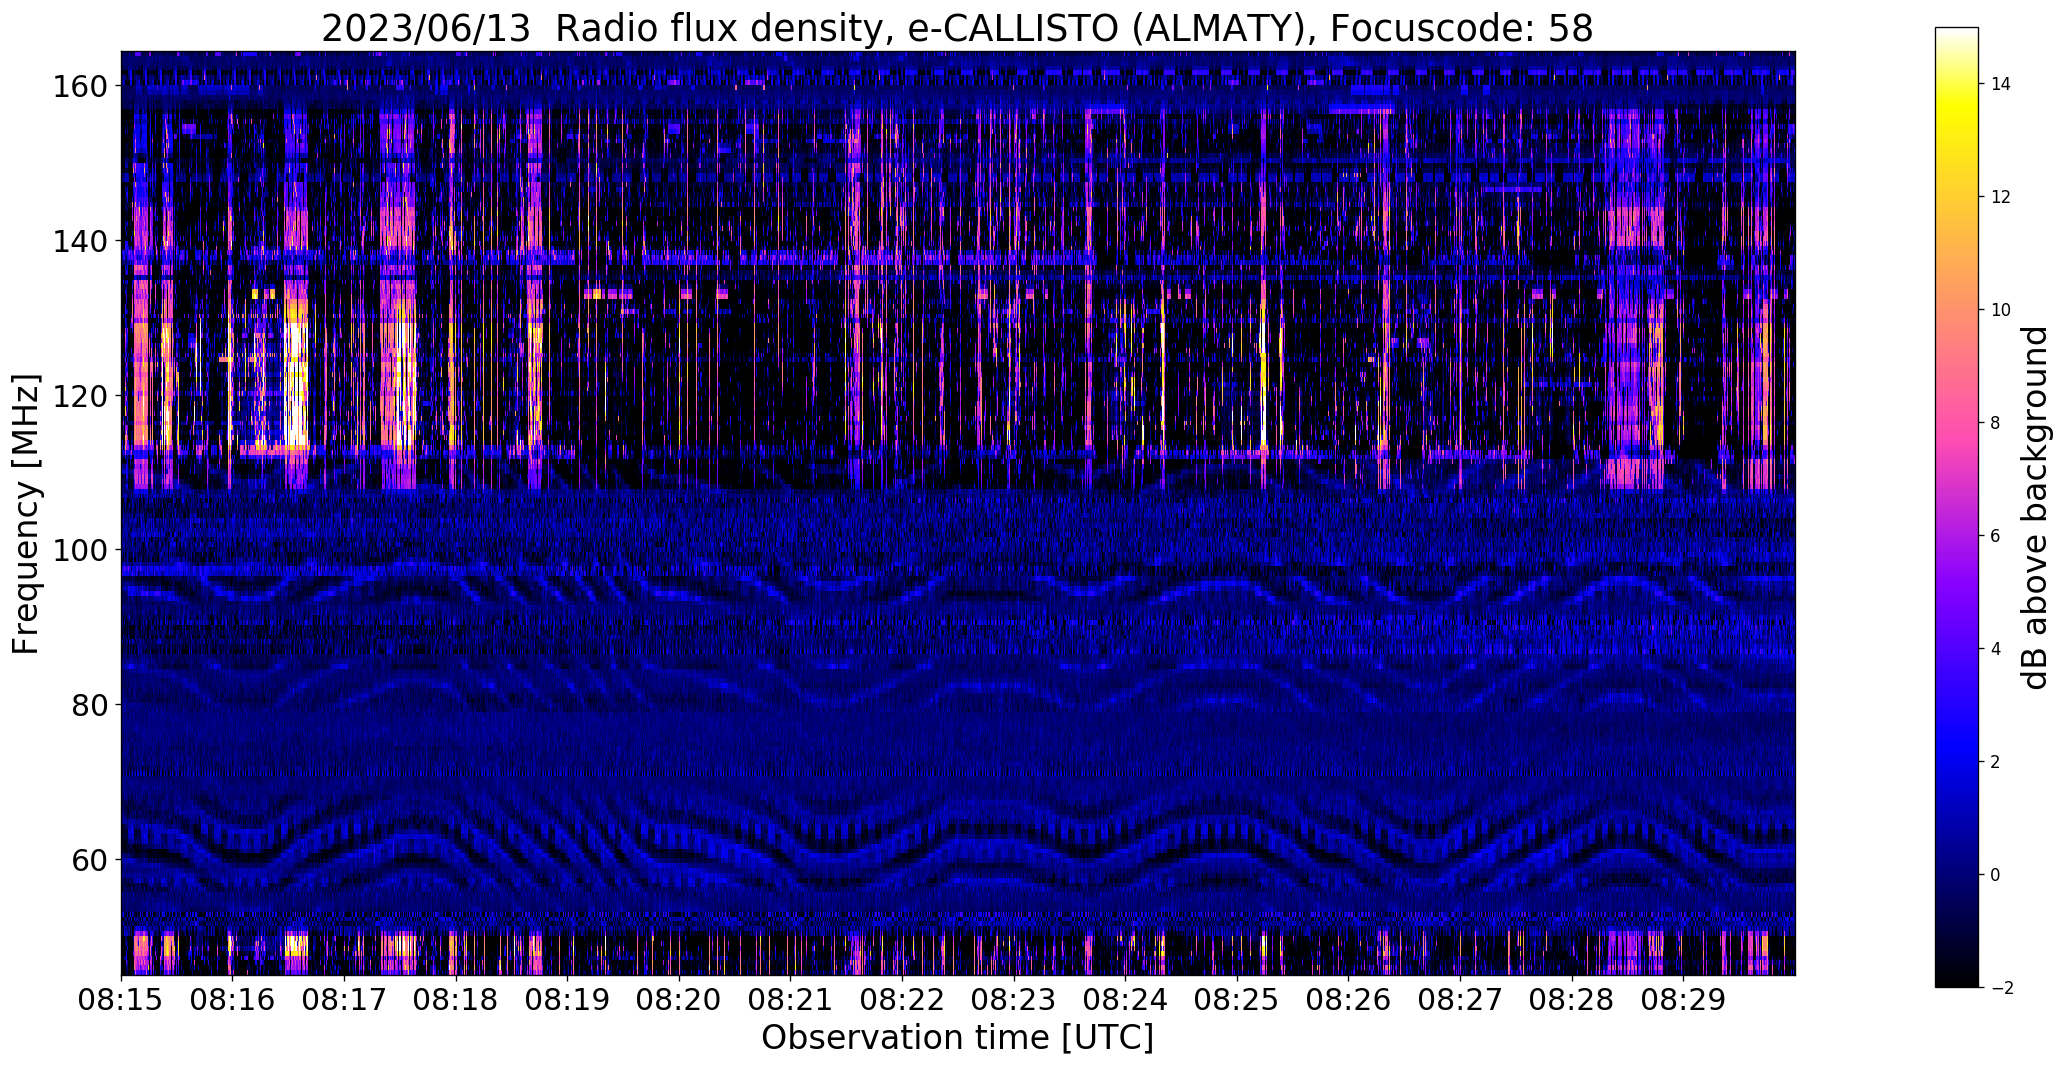Click the colorbar 8 tick label

pos(1996,423)
